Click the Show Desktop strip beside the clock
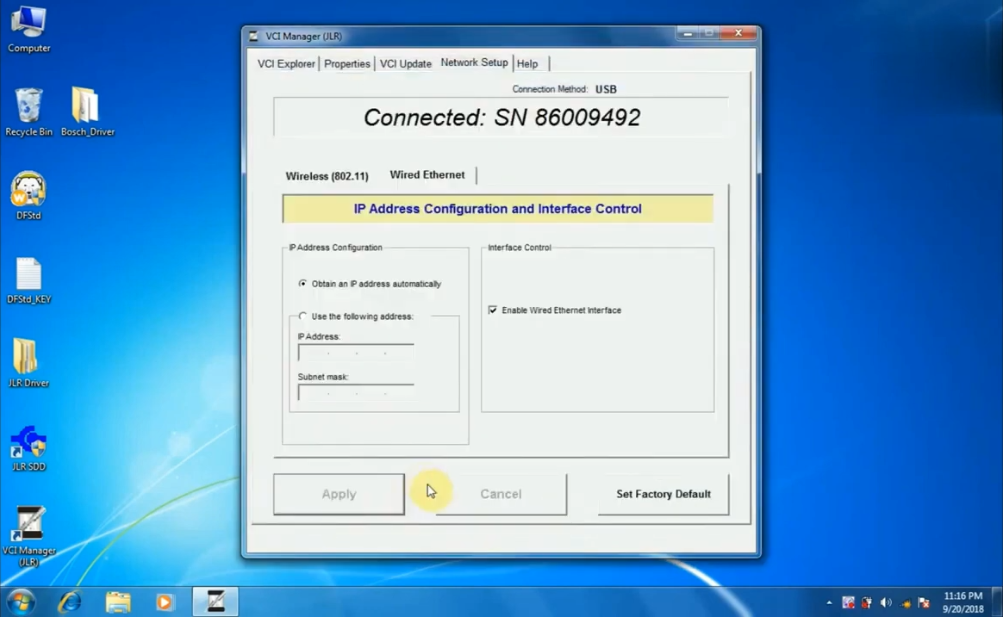1003x617 pixels. pyautogui.click(x=997, y=602)
